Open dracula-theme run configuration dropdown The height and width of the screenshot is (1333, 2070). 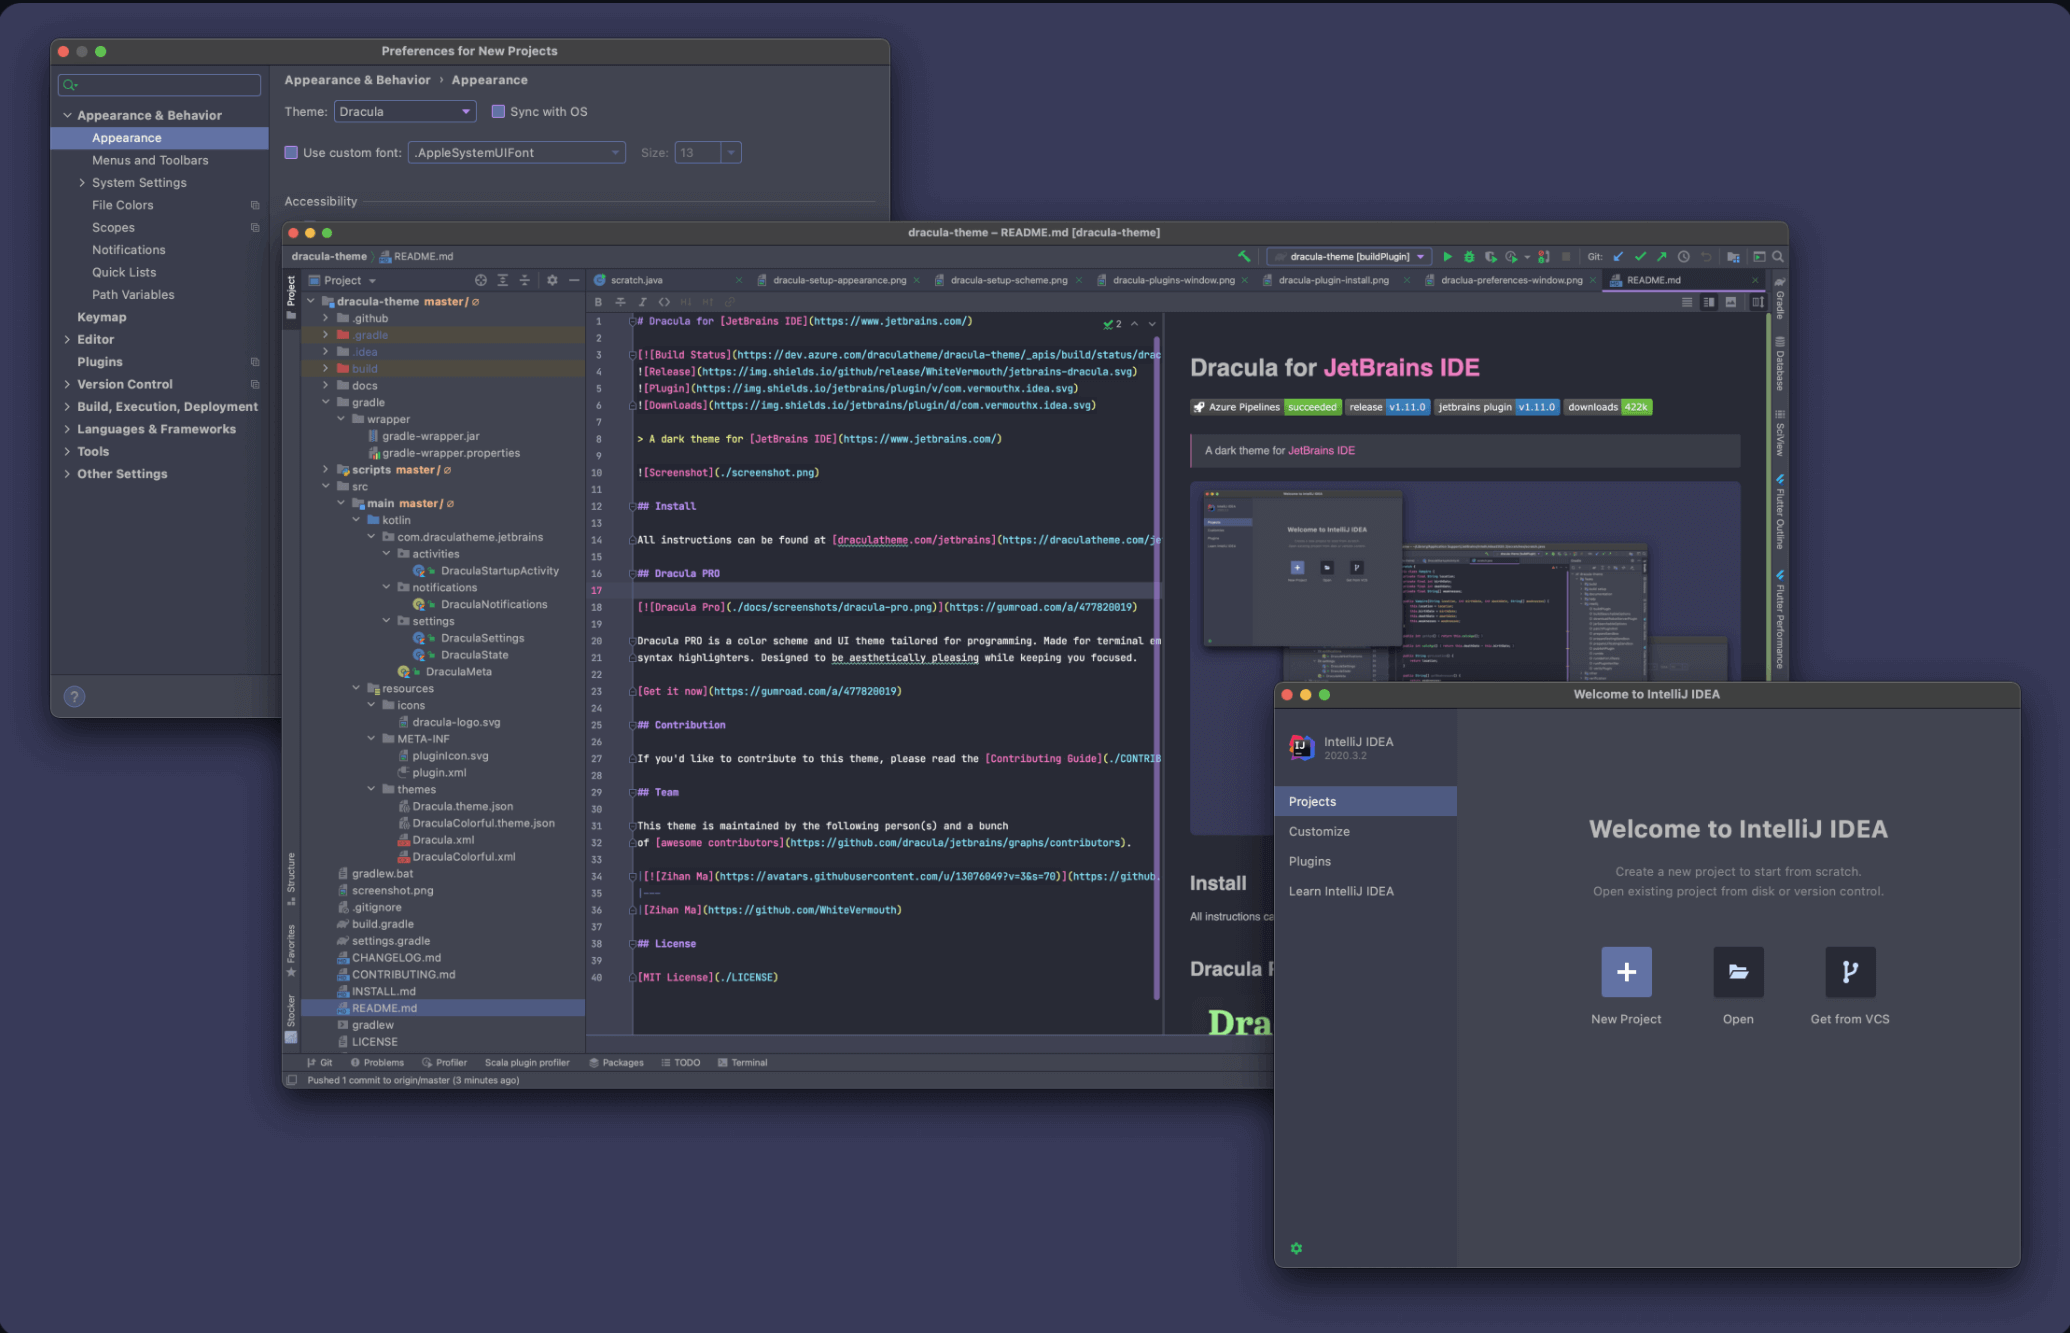[1349, 257]
